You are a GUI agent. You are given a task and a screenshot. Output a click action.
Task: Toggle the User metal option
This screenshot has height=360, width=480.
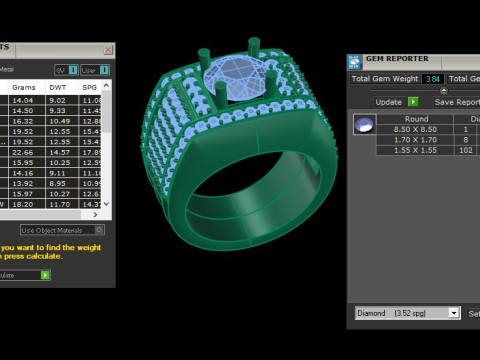pyautogui.click(x=95, y=70)
